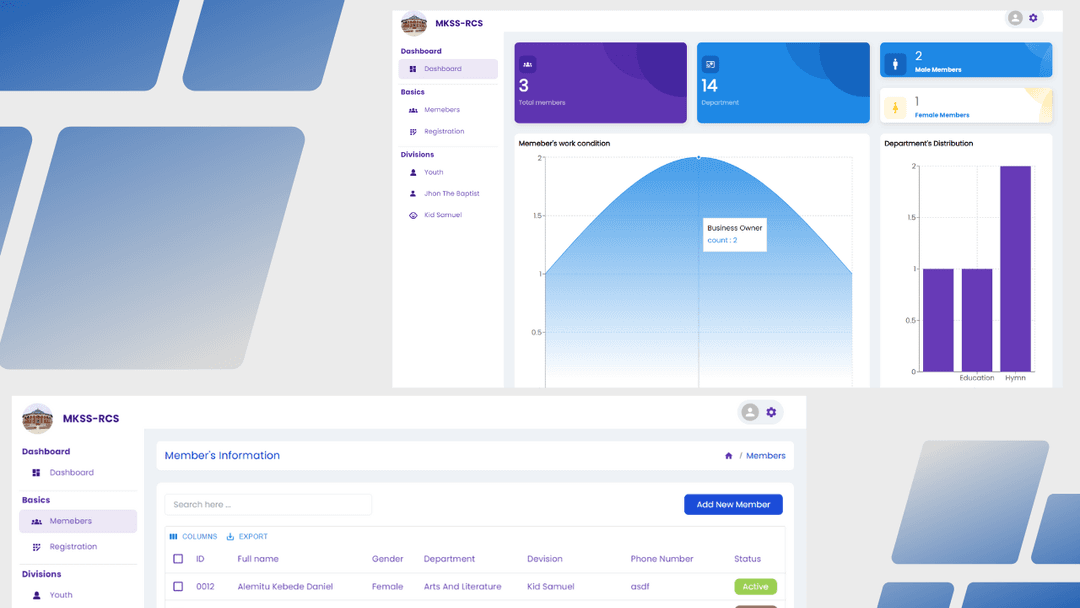The width and height of the screenshot is (1080, 608).
Task: Click the icon beside Jhon The Baptist
Action: click(413, 194)
